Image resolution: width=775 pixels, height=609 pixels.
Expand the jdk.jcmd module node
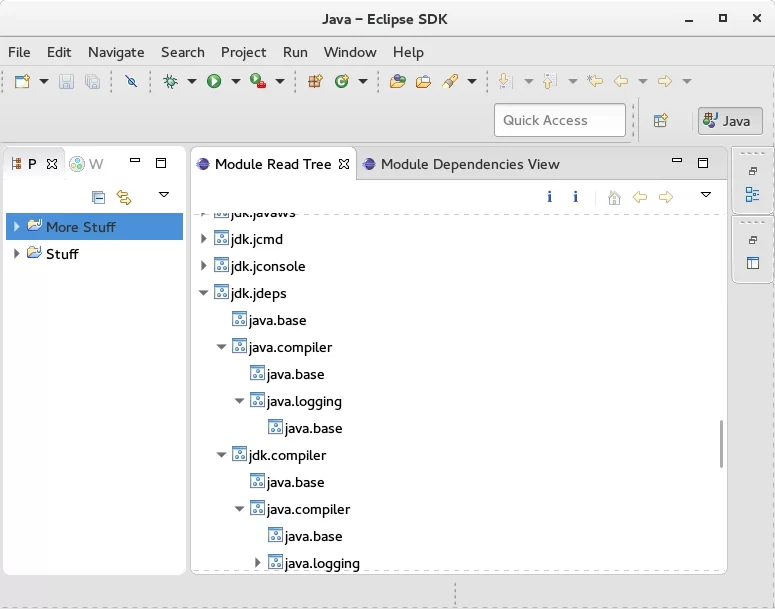click(204, 239)
